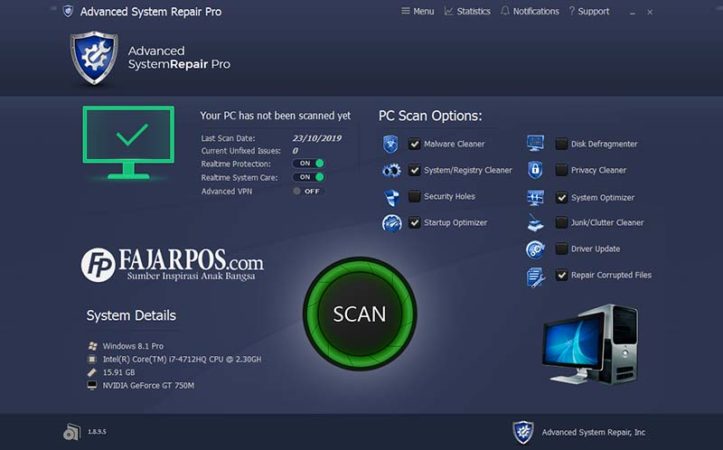Click the Disk Defragmenter monitor icon

pyautogui.click(x=535, y=143)
